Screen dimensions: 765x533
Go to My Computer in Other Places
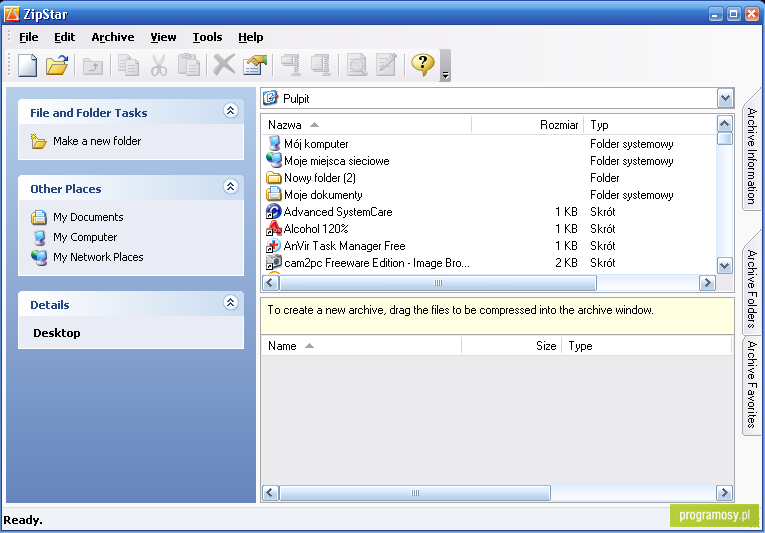pos(85,237)
